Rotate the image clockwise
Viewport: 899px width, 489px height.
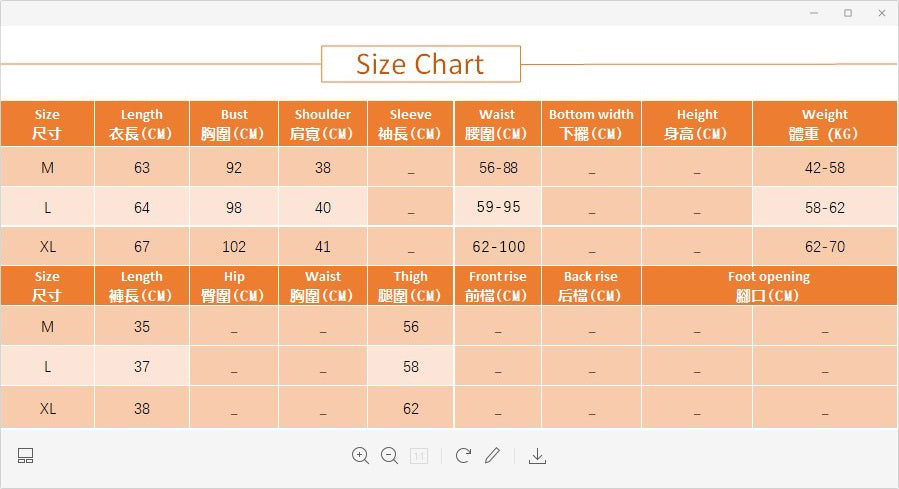pos(463,456)
